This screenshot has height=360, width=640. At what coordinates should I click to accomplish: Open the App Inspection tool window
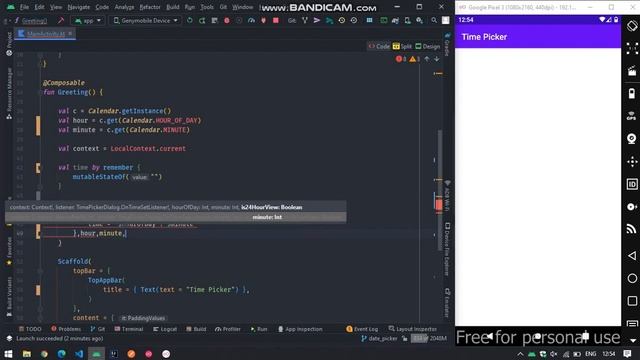300,329
